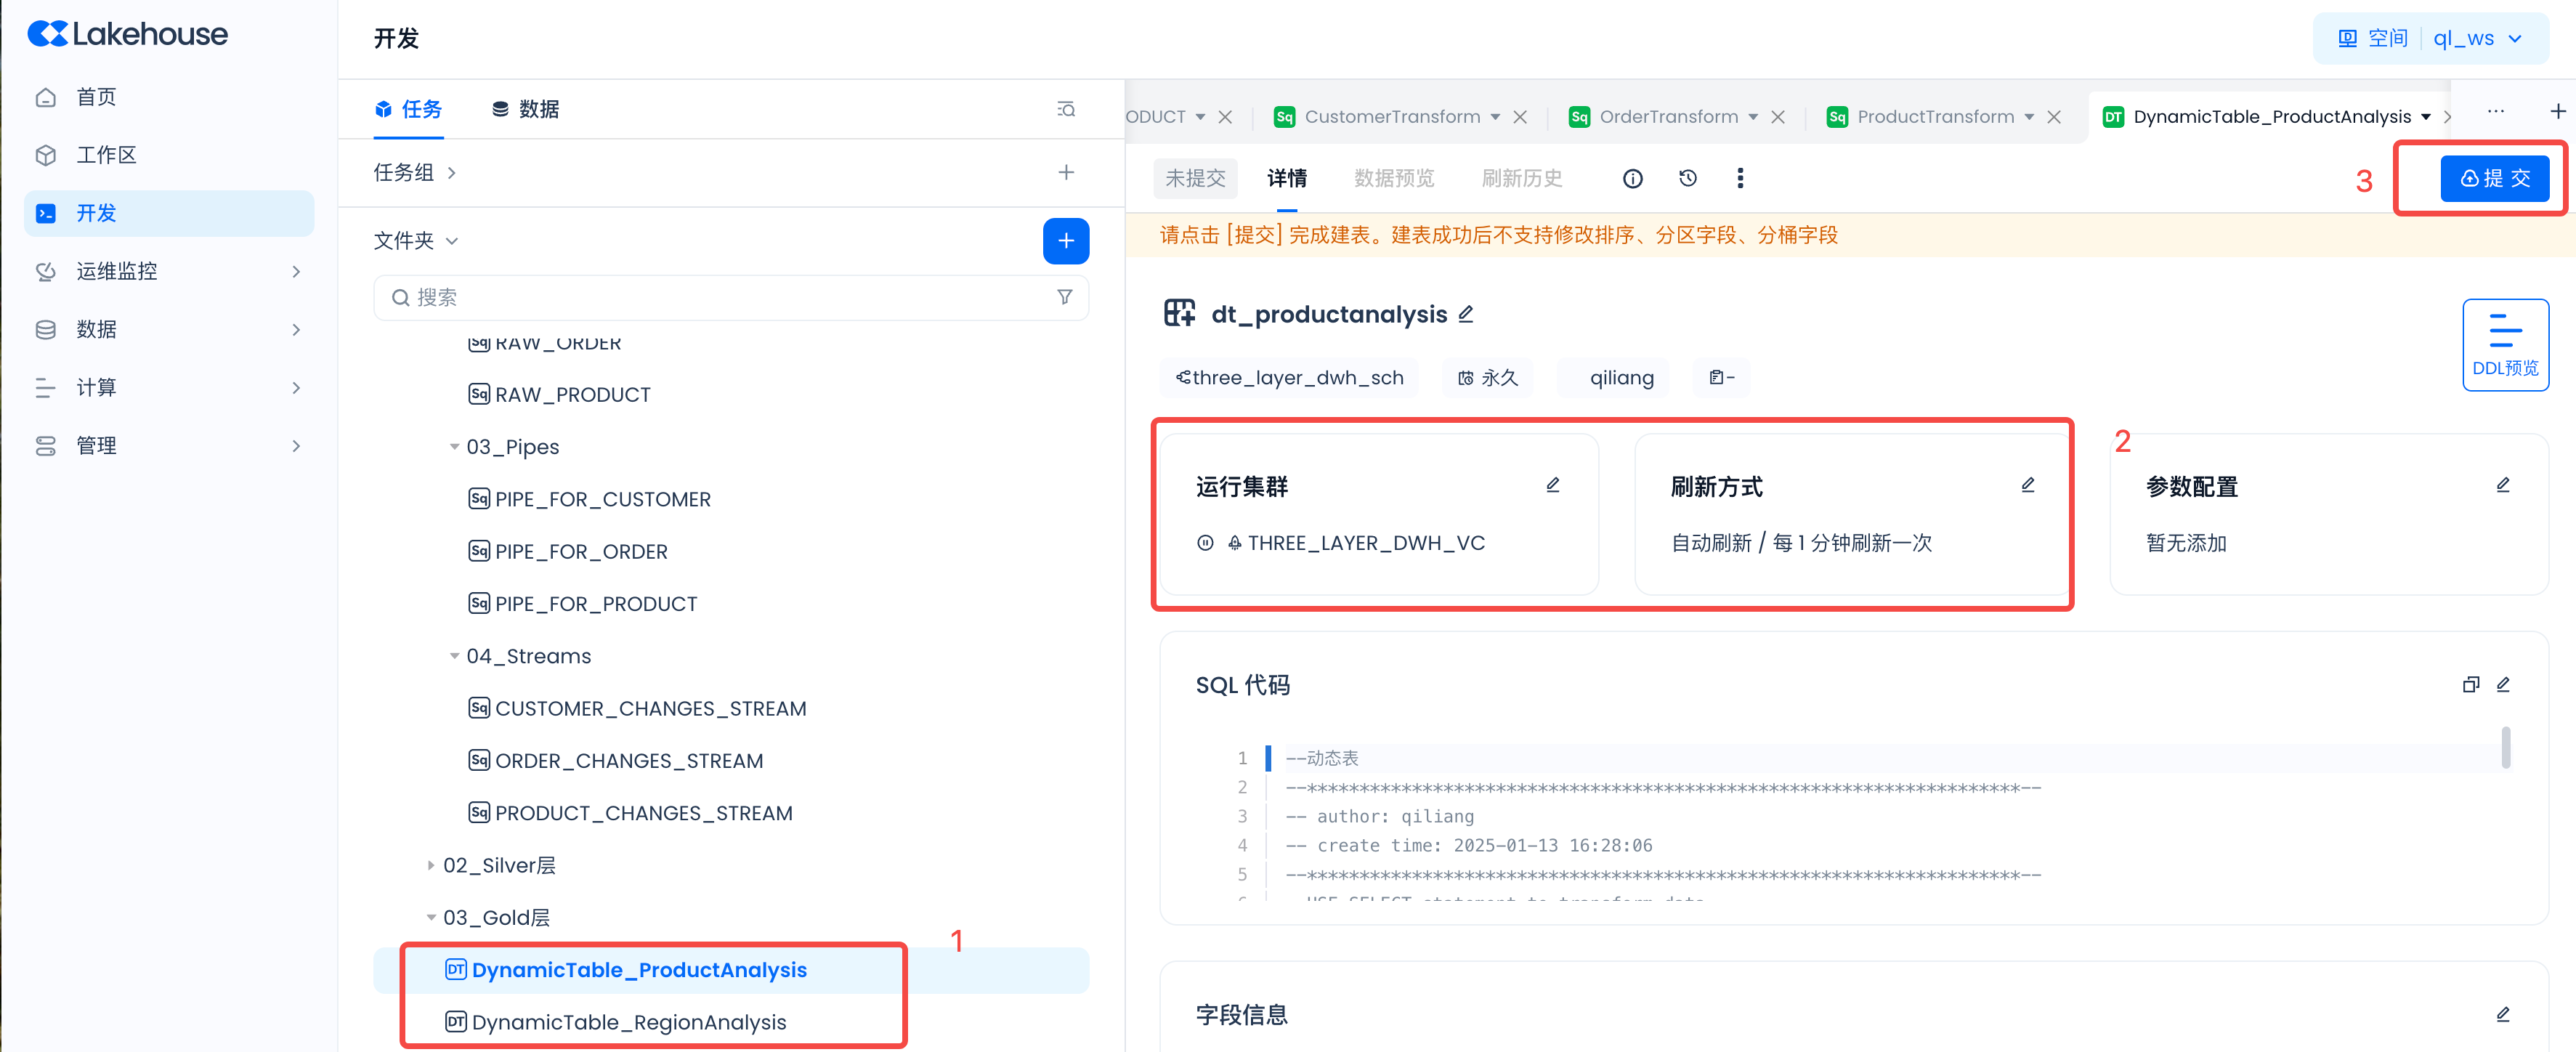Open the three-dot more options menu
This screenshot has height=1052, width=2576.
click(1740, 178)
